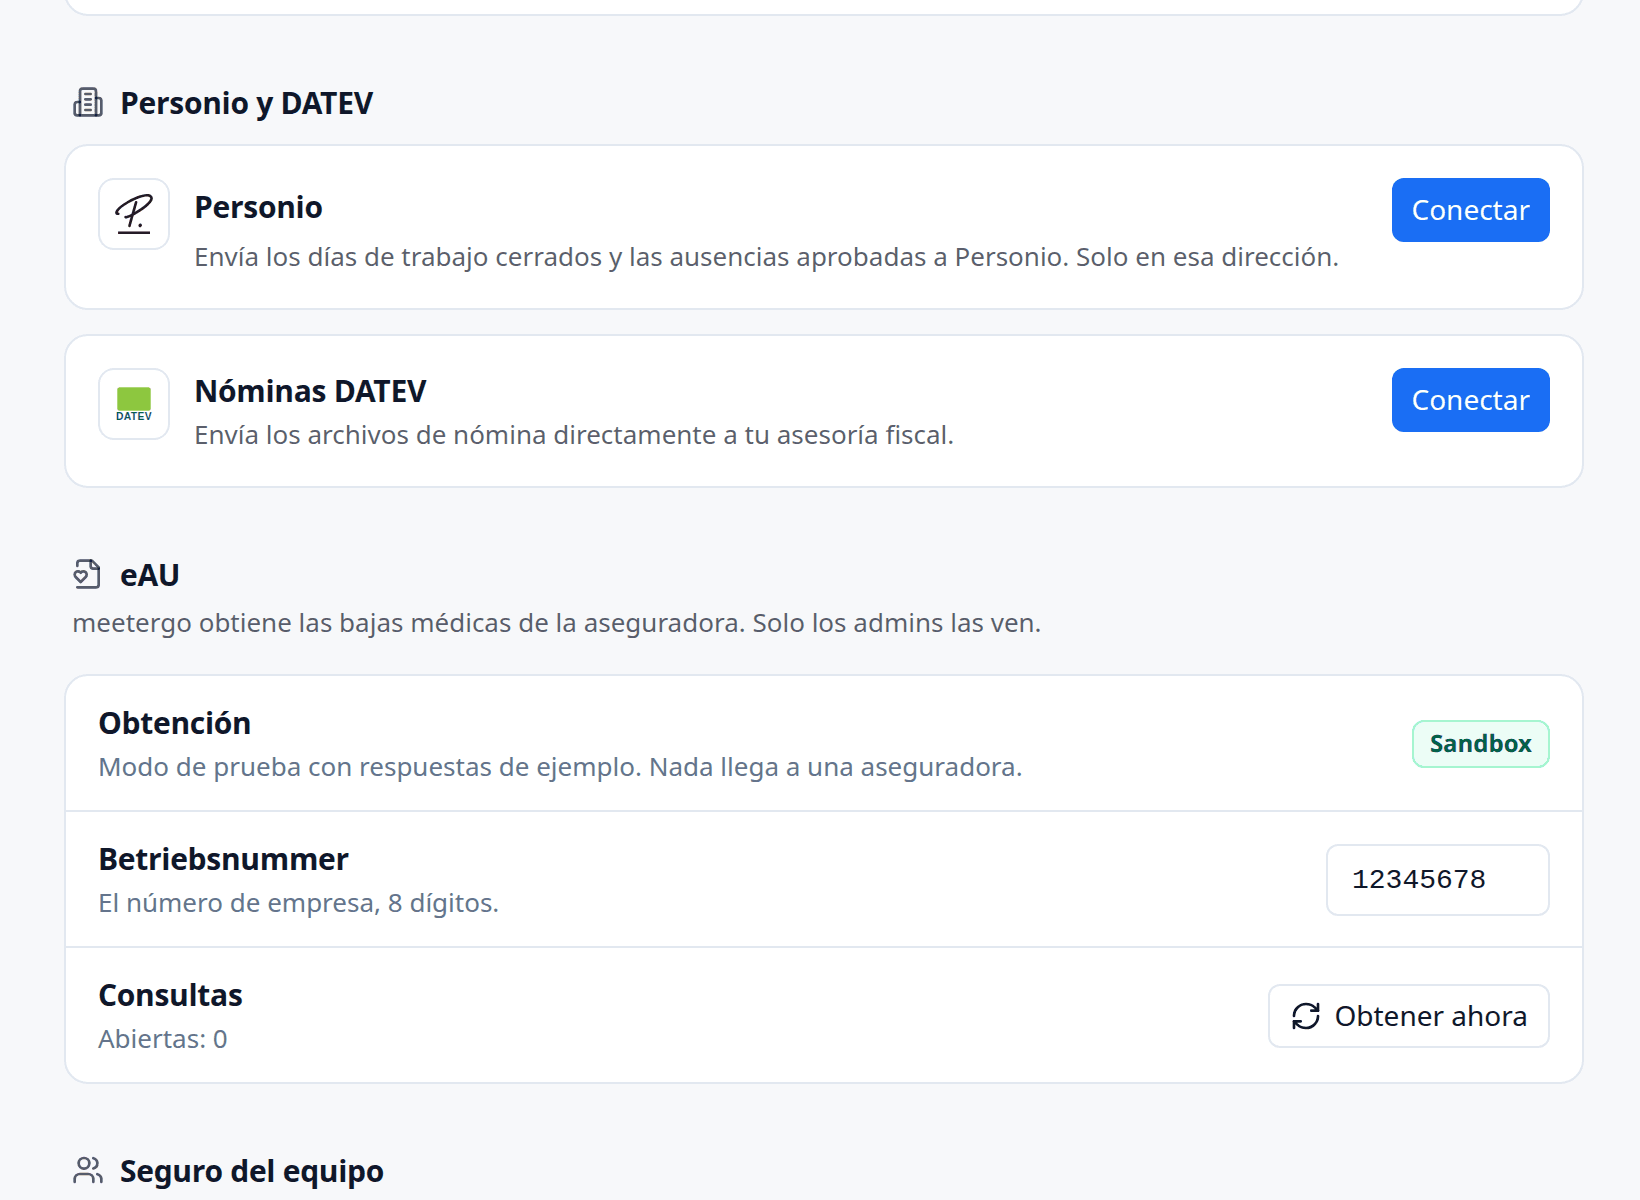The height and width of the screenshot is (1200, 1640).
Task: Click the building icon beside Personio y DATEV
Action: 88,102
